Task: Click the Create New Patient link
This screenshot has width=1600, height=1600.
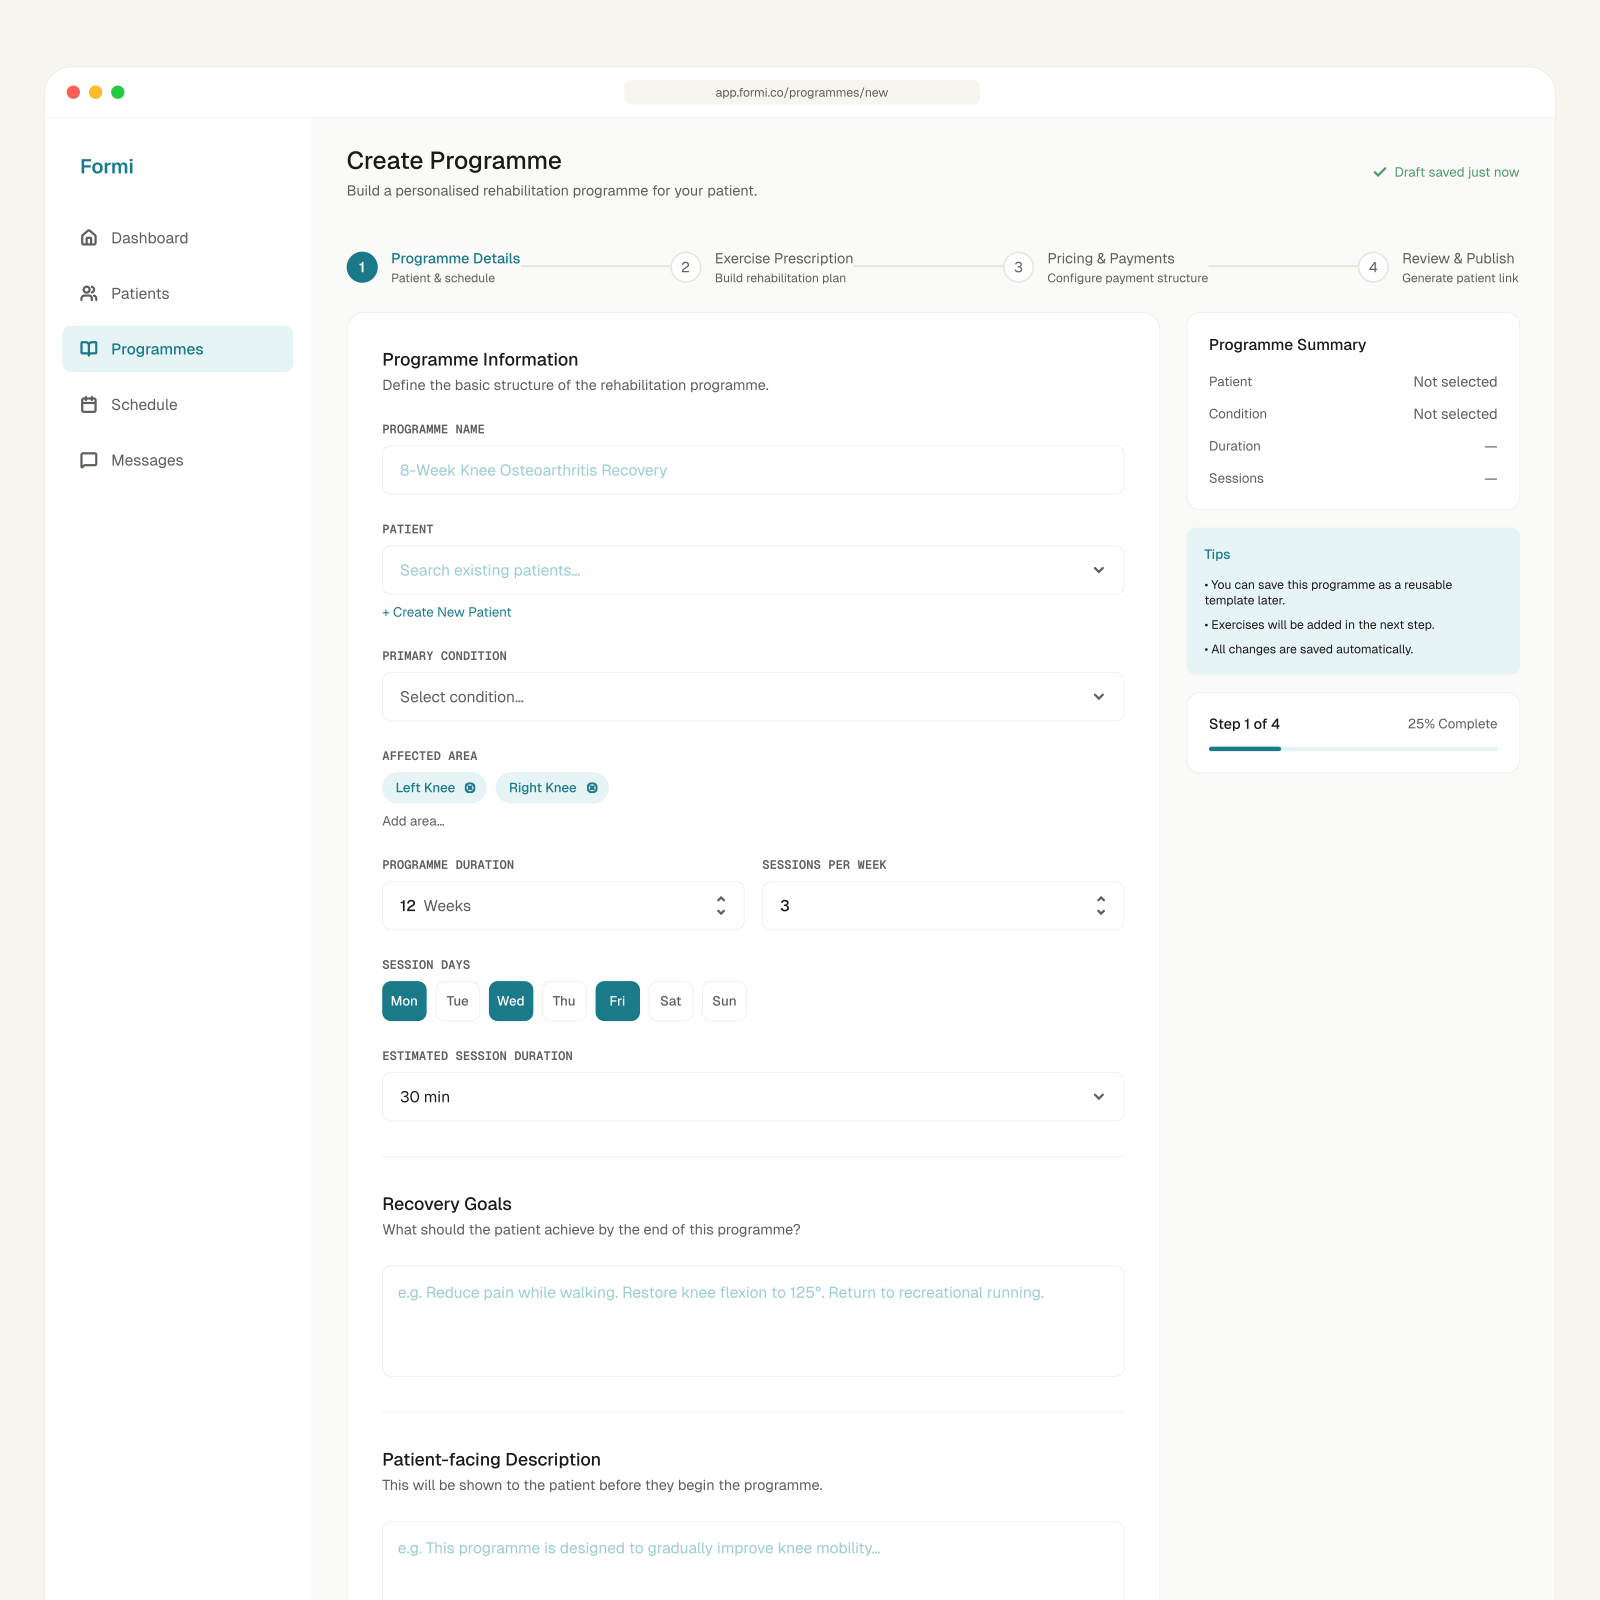Action: click(x=447, y=612)
